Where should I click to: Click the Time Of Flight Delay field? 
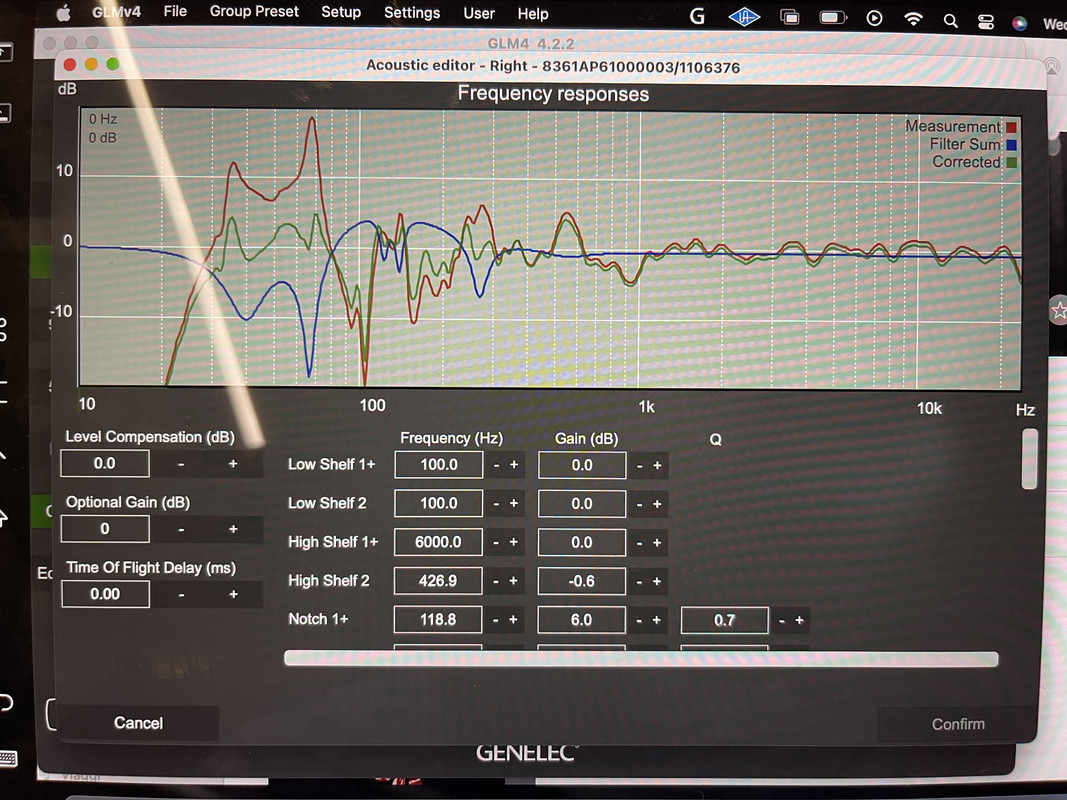click(x=105, y=594)
